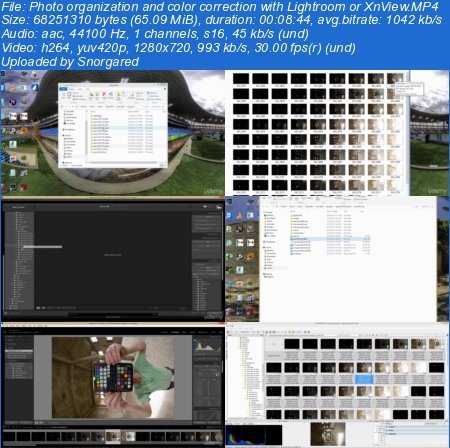Click the 'Video: h264, yuv420p' info line
This screenshot has height=448, width=450.
pos(178,48)
